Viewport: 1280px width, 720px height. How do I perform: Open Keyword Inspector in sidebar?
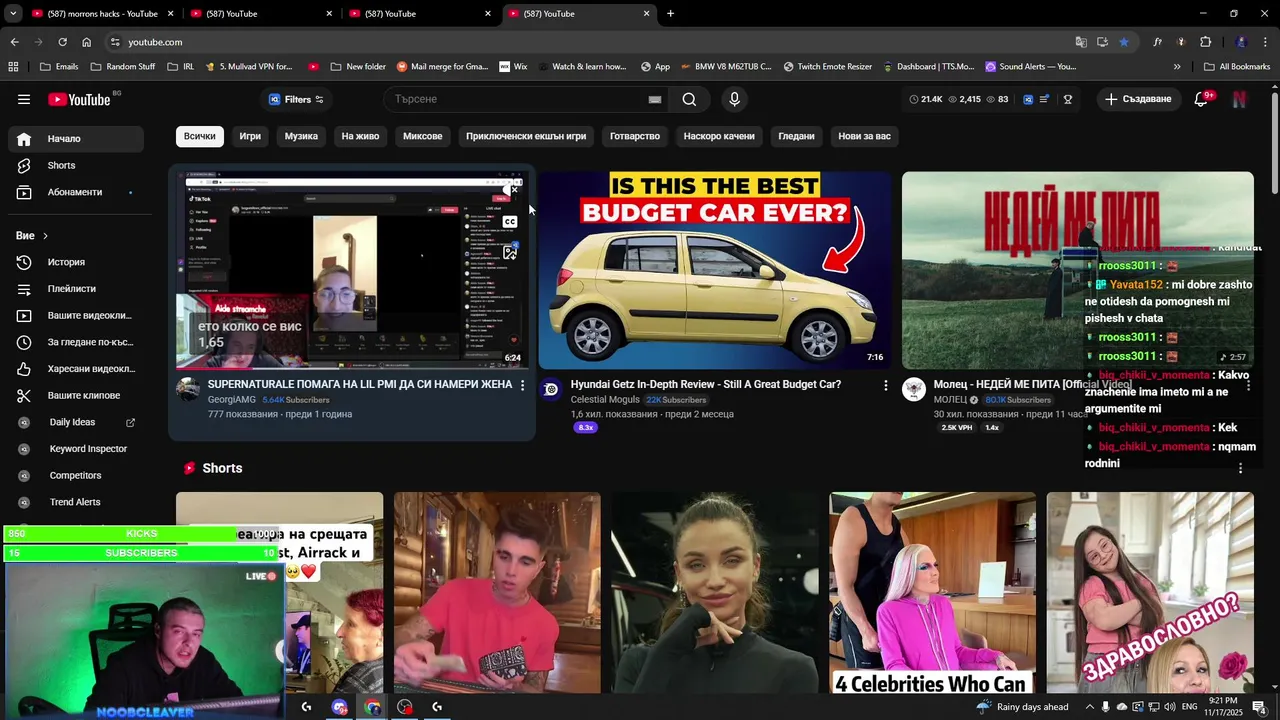[75, 449]
